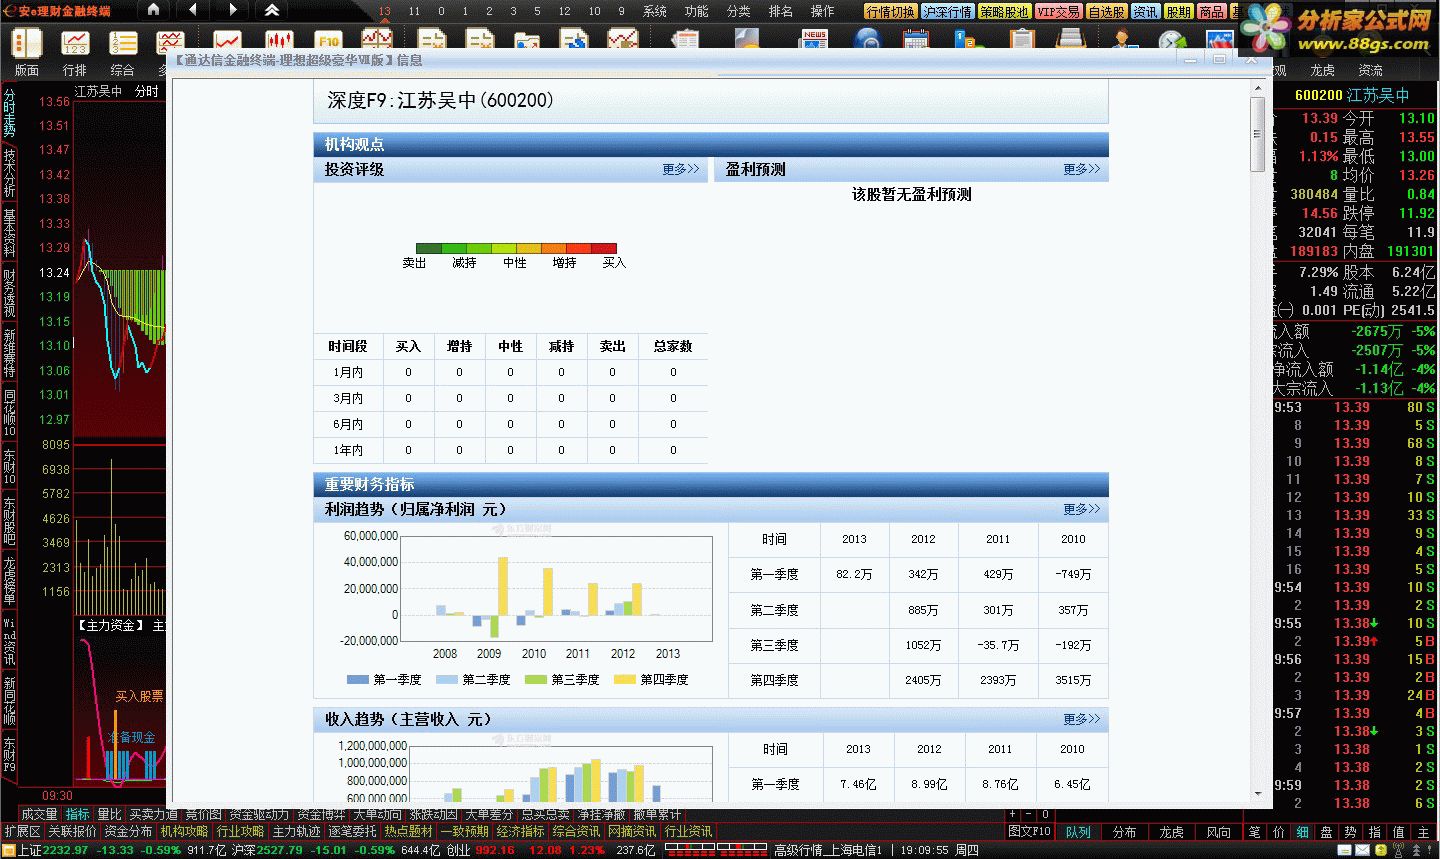
Task: Go back with the left arrow icon
Action: [193, 10]
